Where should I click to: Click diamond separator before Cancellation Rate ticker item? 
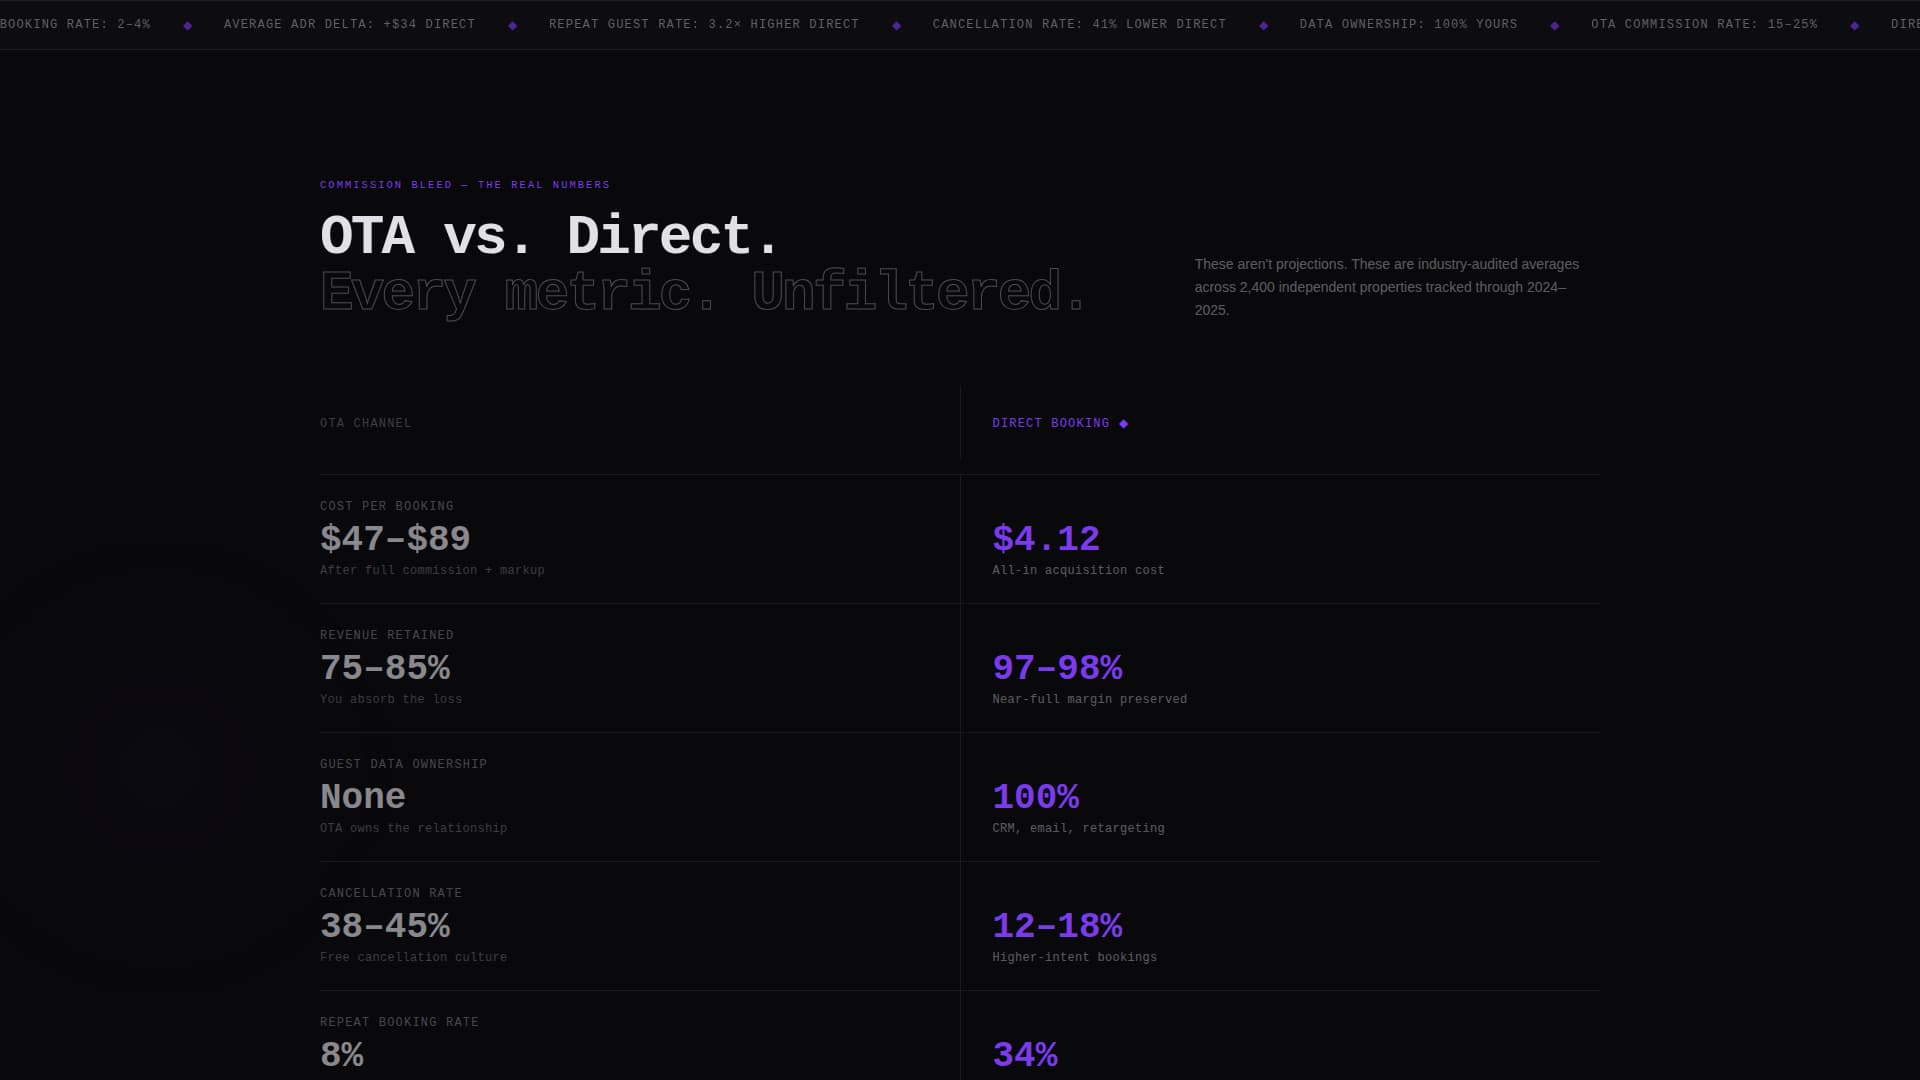896,26
